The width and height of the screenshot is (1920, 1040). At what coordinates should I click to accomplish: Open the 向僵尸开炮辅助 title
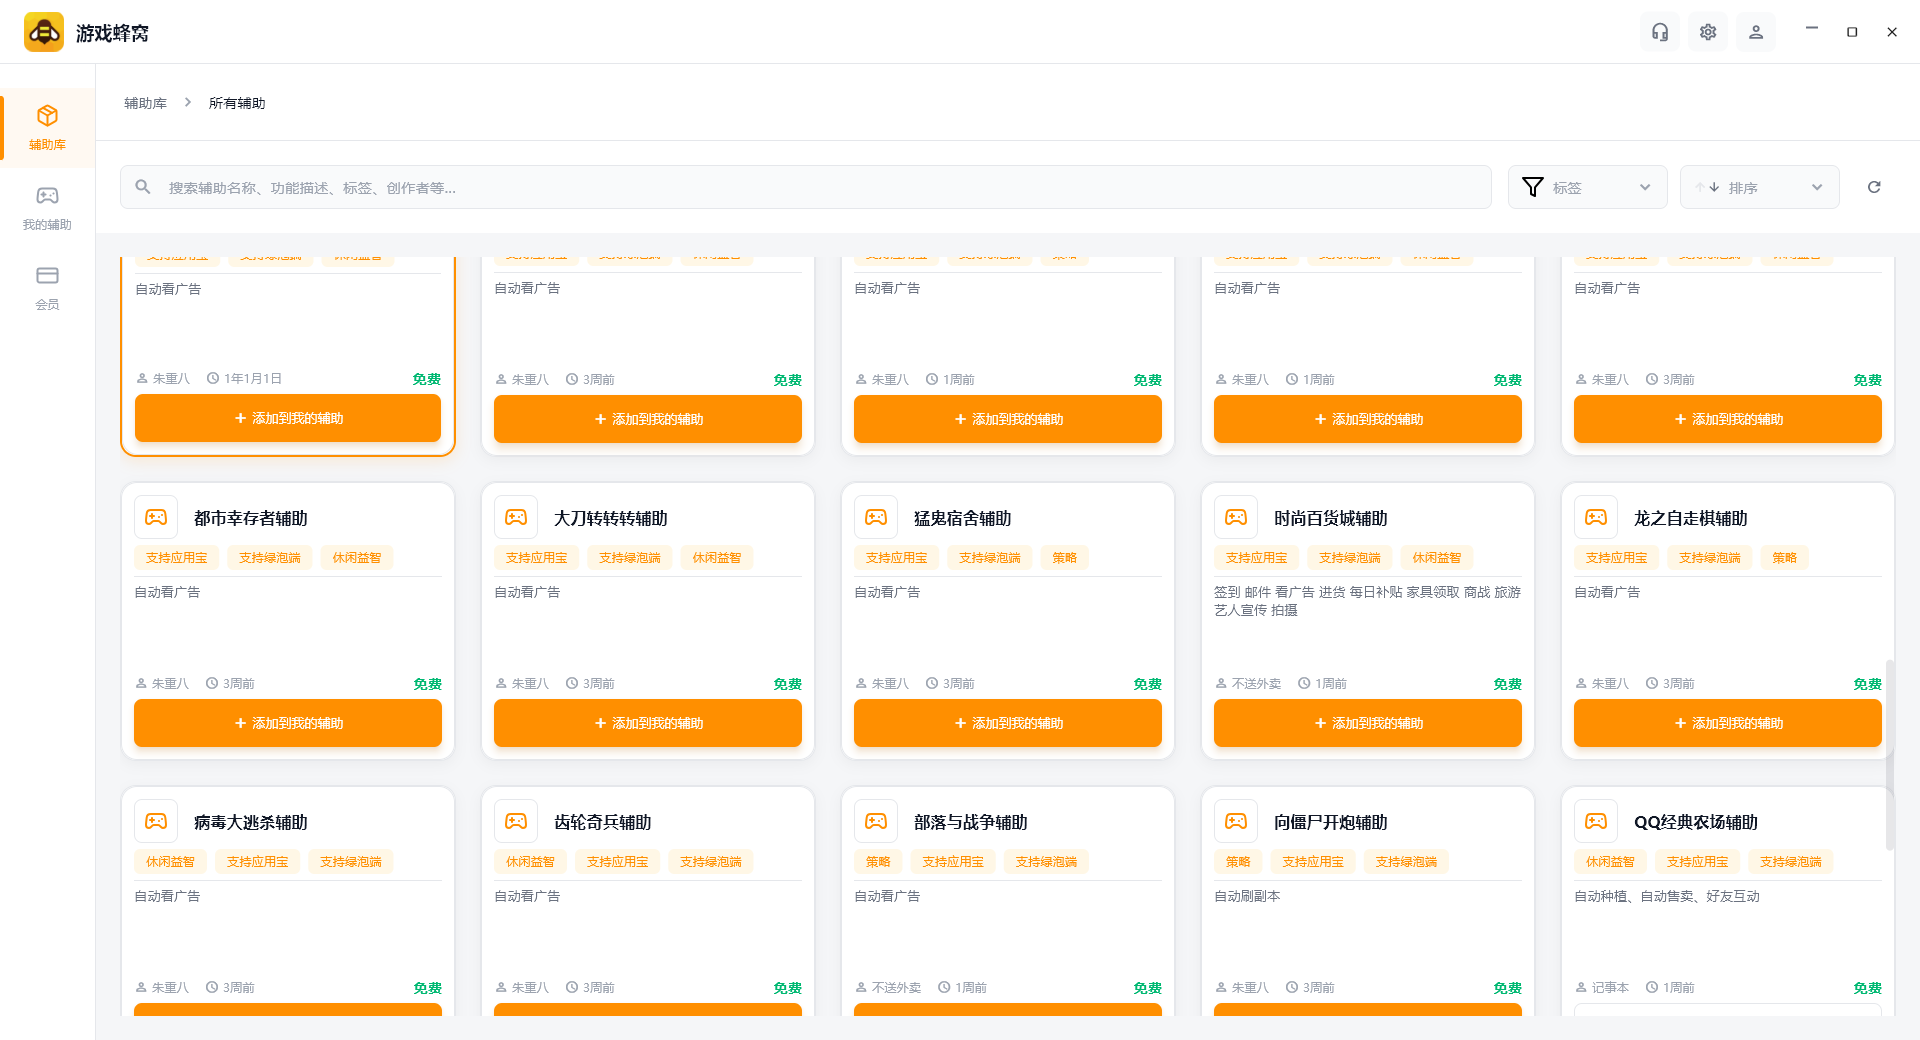pyautogui.click(x=1331, y=822)
